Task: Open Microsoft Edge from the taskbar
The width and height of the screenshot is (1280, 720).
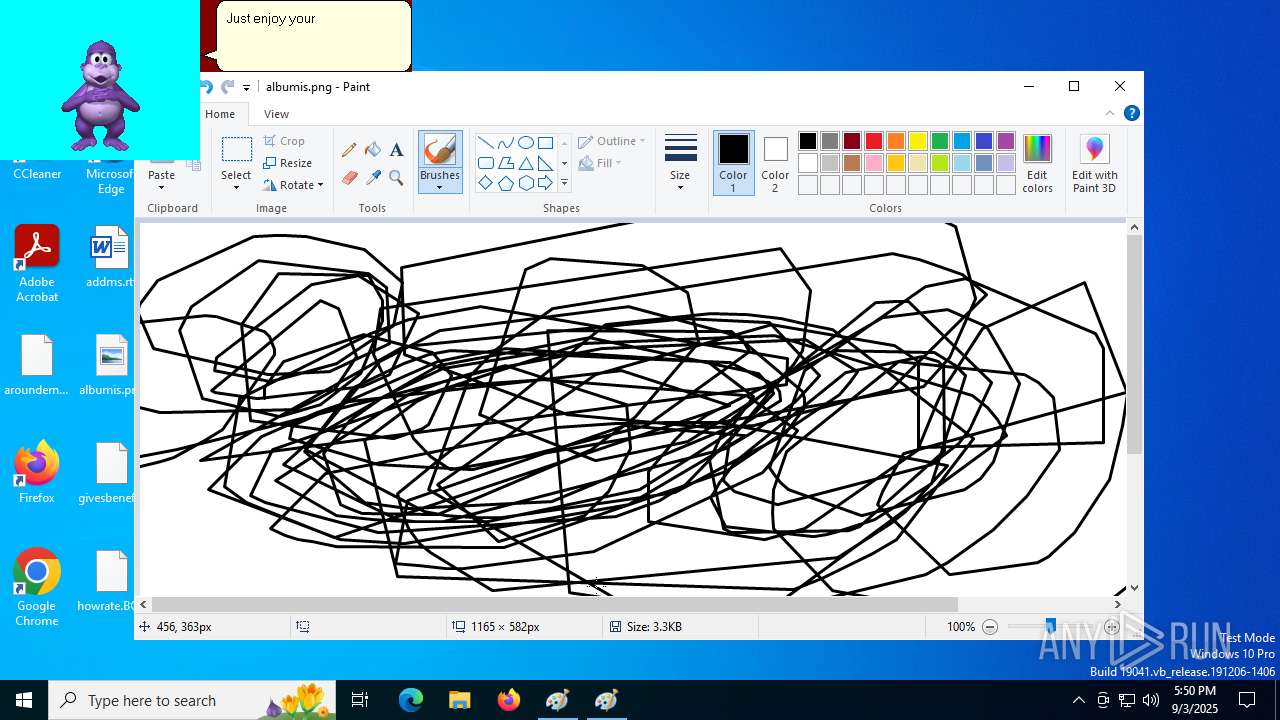Action: coord(411,700)
